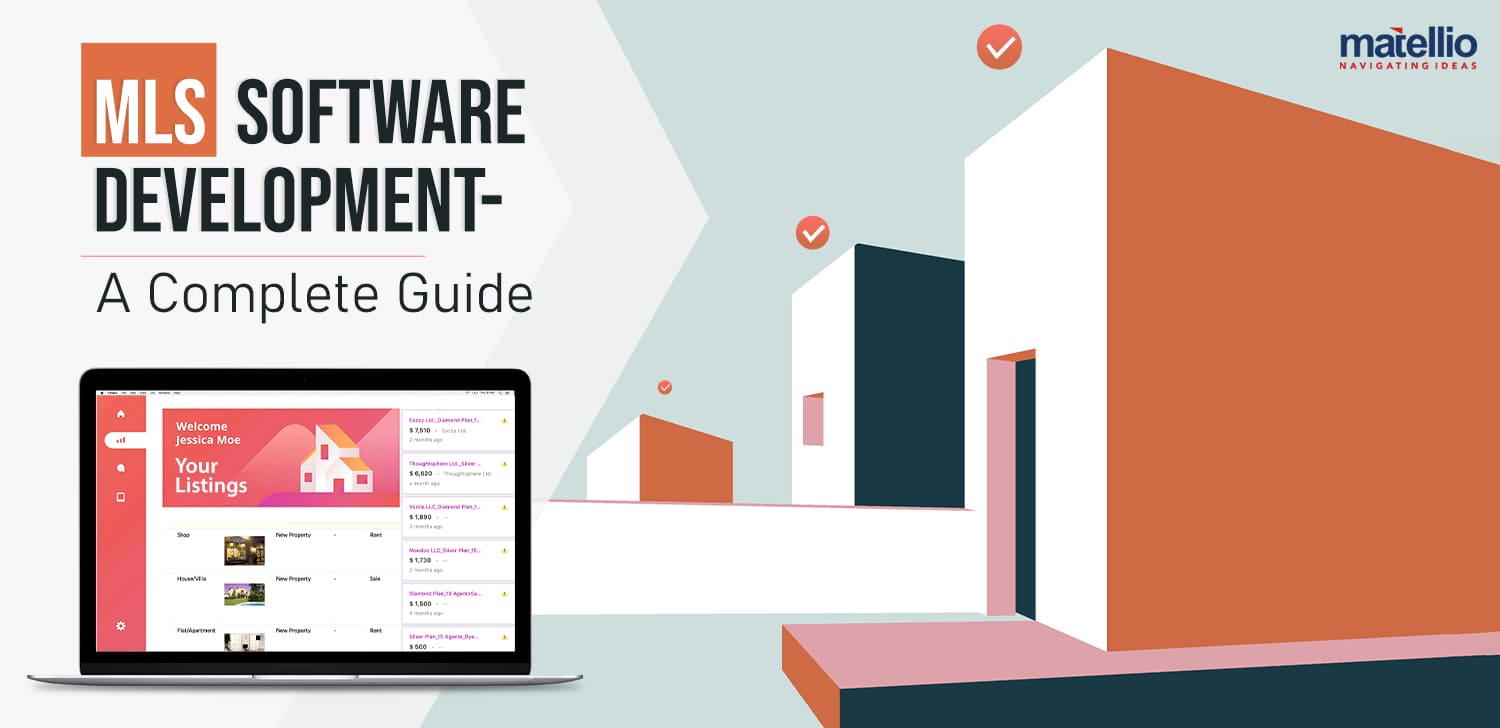Open the Eazzy Ltd_Diamond Plan deal link
The height and width of the screenshot is (728, 1500).
[x=444, y=421]
